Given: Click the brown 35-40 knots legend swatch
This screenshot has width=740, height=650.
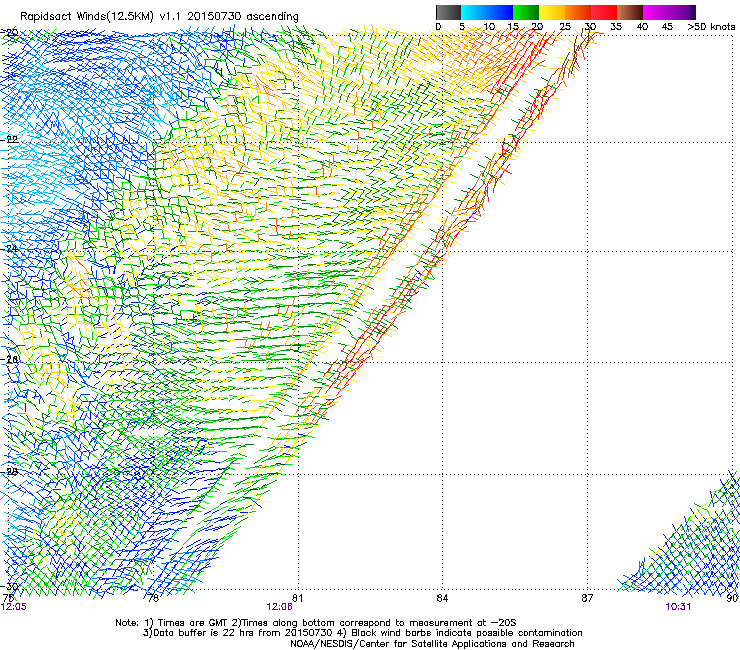Looking at the screenshot, I should point(630,12).
